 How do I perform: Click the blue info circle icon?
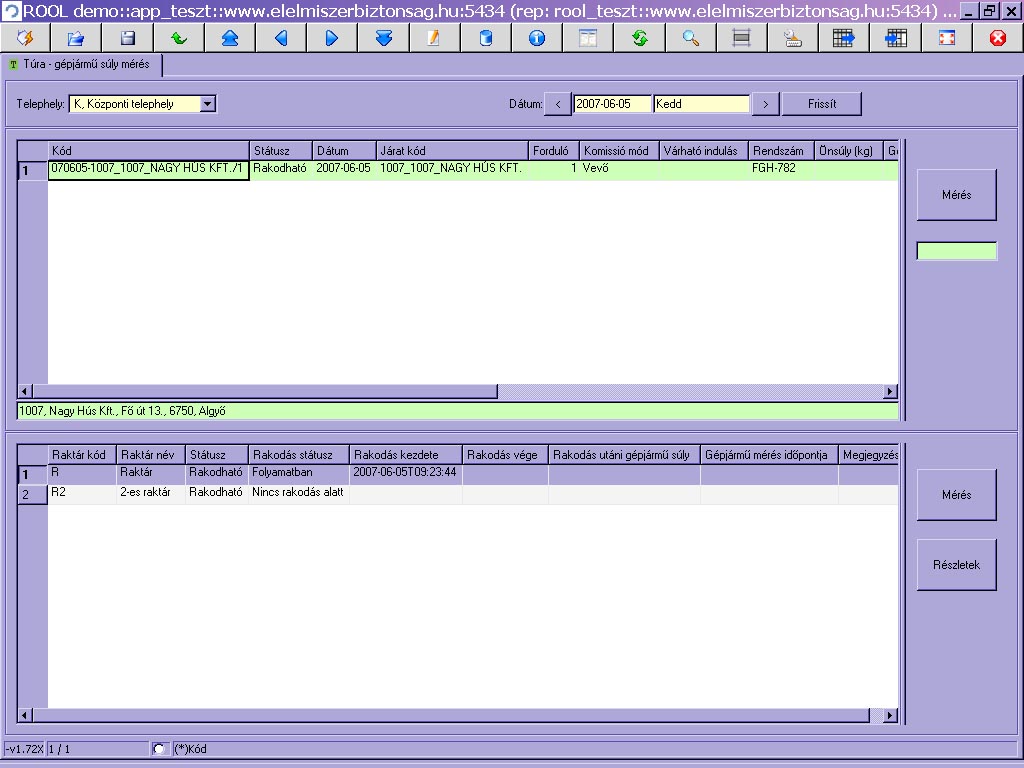click(537, 38)
